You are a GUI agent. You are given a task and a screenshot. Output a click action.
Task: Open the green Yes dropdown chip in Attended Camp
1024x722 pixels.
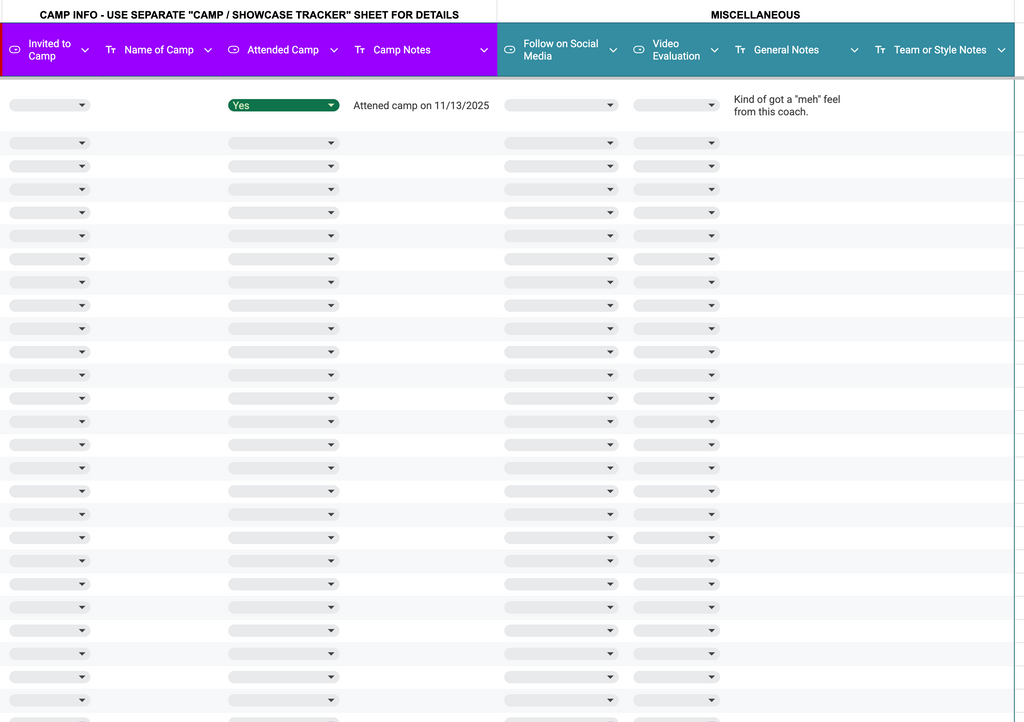point(283,105)
